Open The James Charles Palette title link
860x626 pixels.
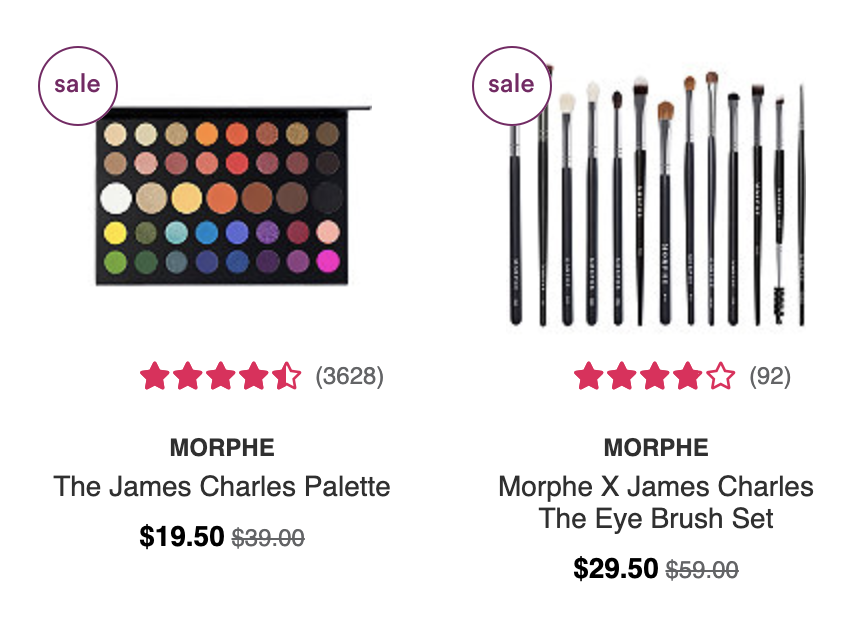click(222, 486)
